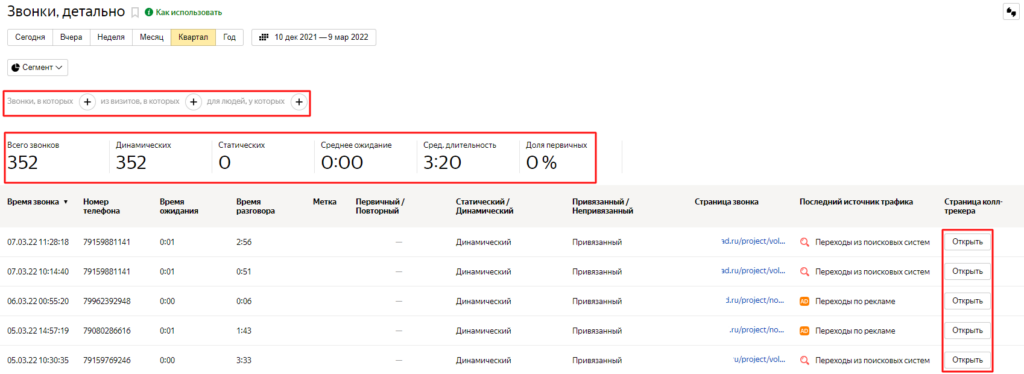Click Открыть for call 05.03.22 14:57:19
This screenshot has width=1024, height=374.
[x=967, y=330]
